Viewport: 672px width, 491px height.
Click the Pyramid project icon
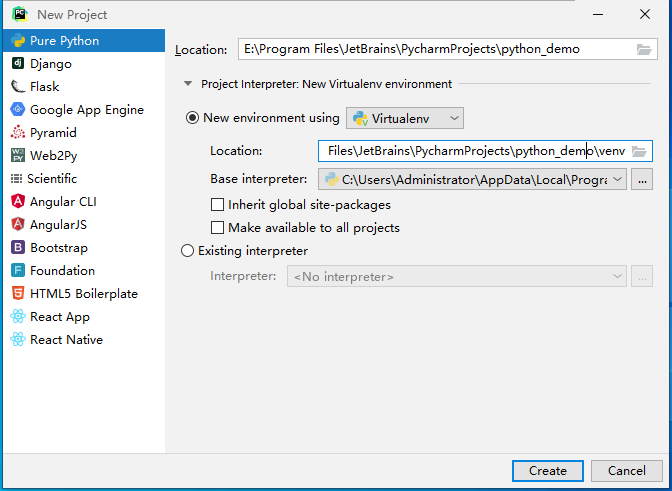pos(18,133)
